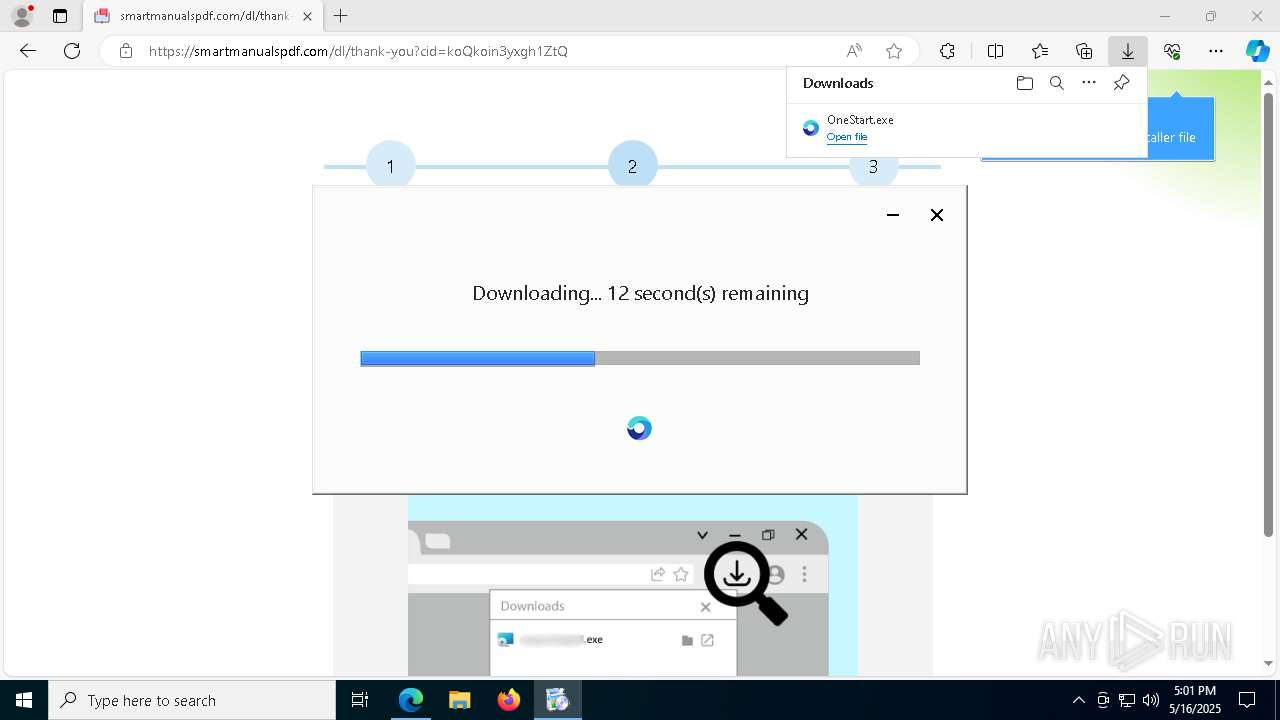Image resolution: width=1280 pixels, height=720 pixels.
Task: Open Windows Start menu
Action: click(x=24, y=700)
